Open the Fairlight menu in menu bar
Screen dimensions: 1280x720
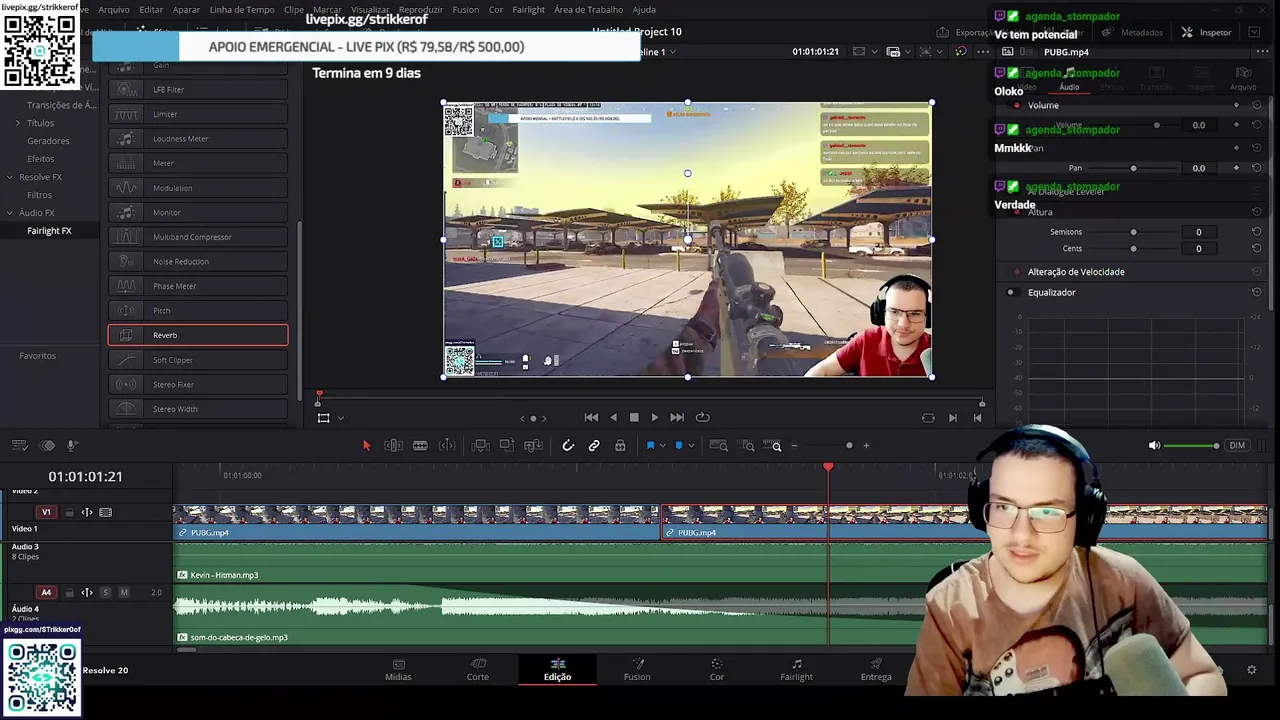coord(529,10)
